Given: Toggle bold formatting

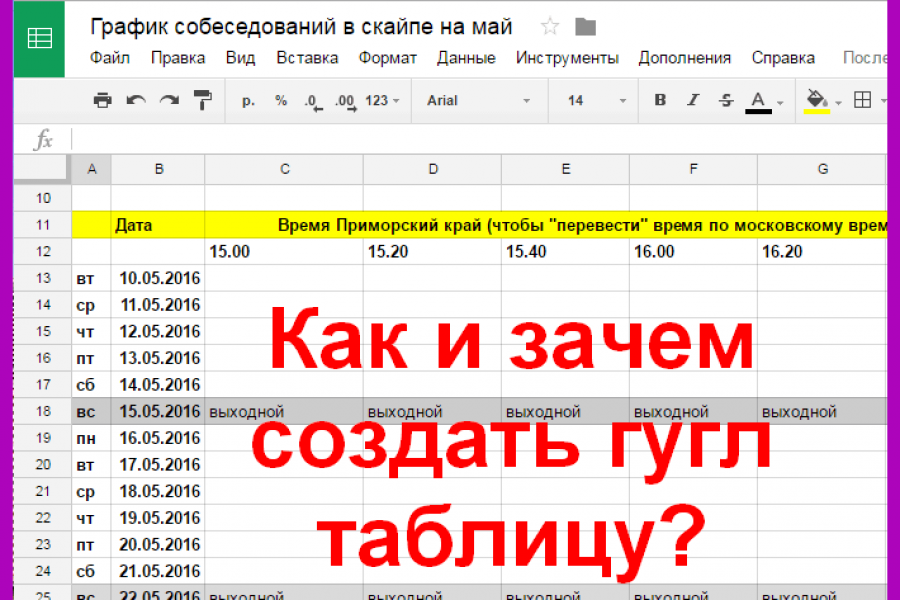Looking at the screenshot, I should [x=660, y=100].
